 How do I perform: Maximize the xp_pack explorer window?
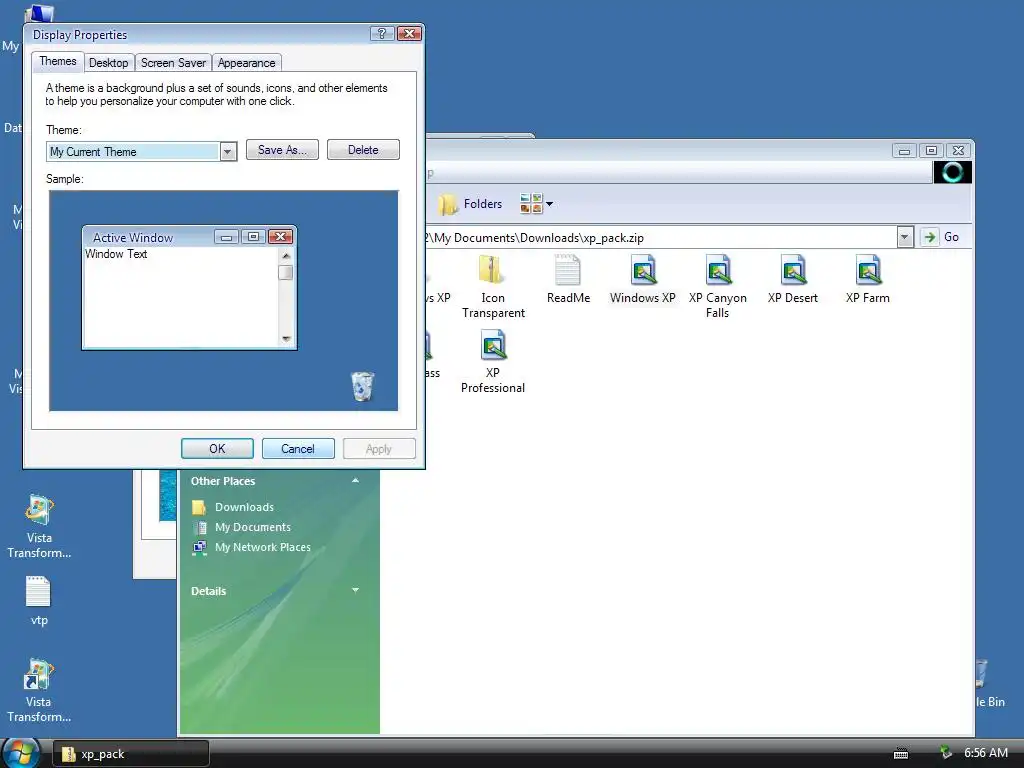[x=931, y=150]
